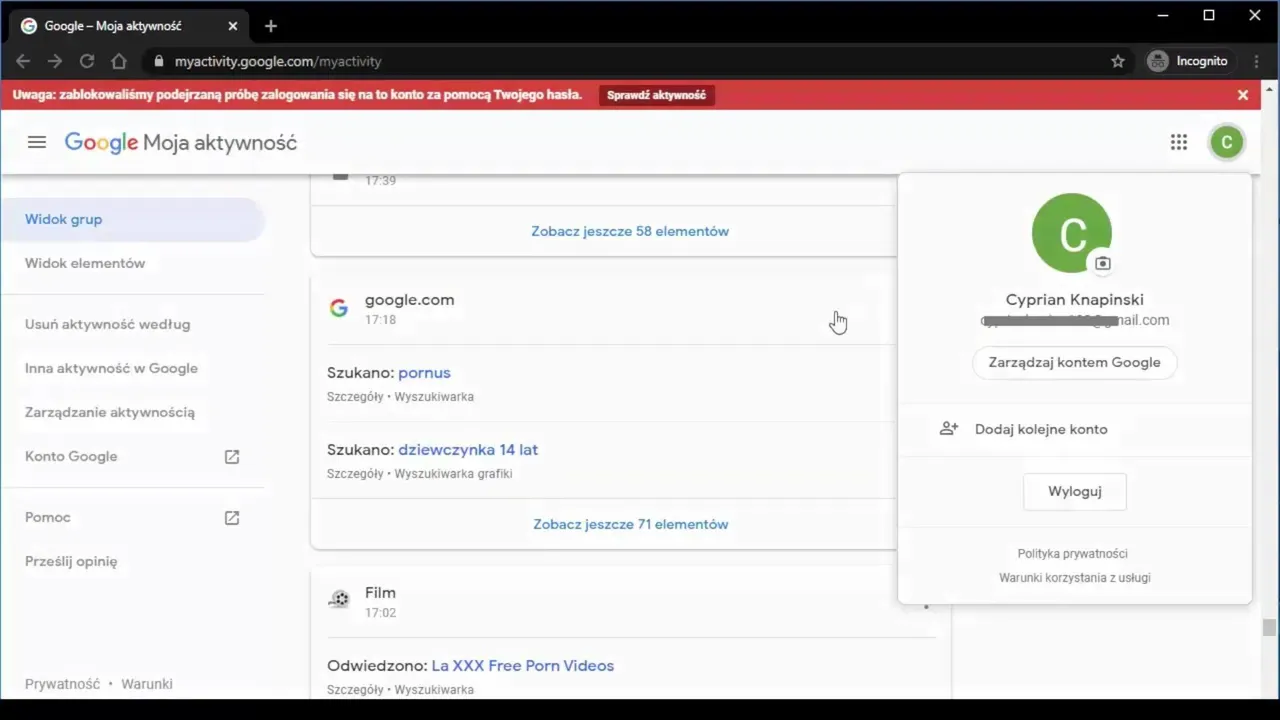Click the Google Moja aktywność logo

181,142
